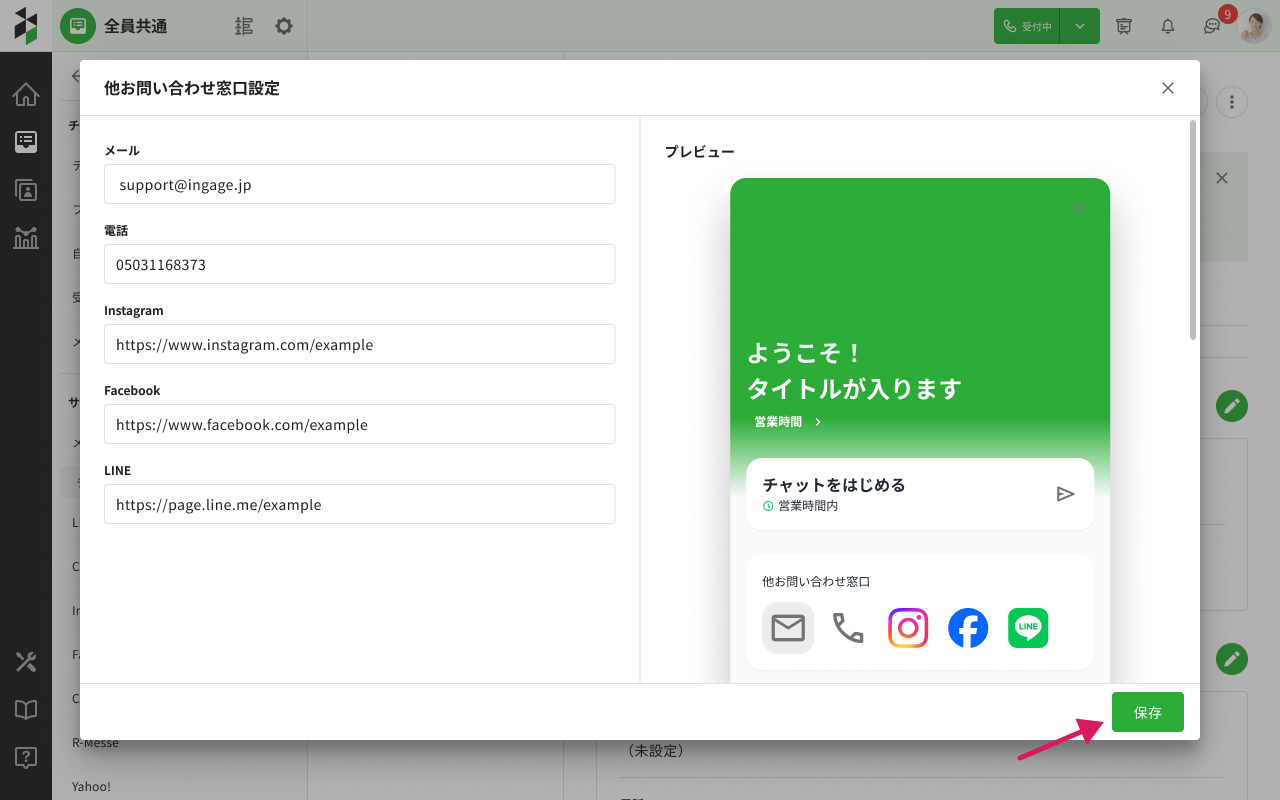The image size is (1280, 800).
Task: Open the settings gear next to 全員共通
Action: [284, 26]
